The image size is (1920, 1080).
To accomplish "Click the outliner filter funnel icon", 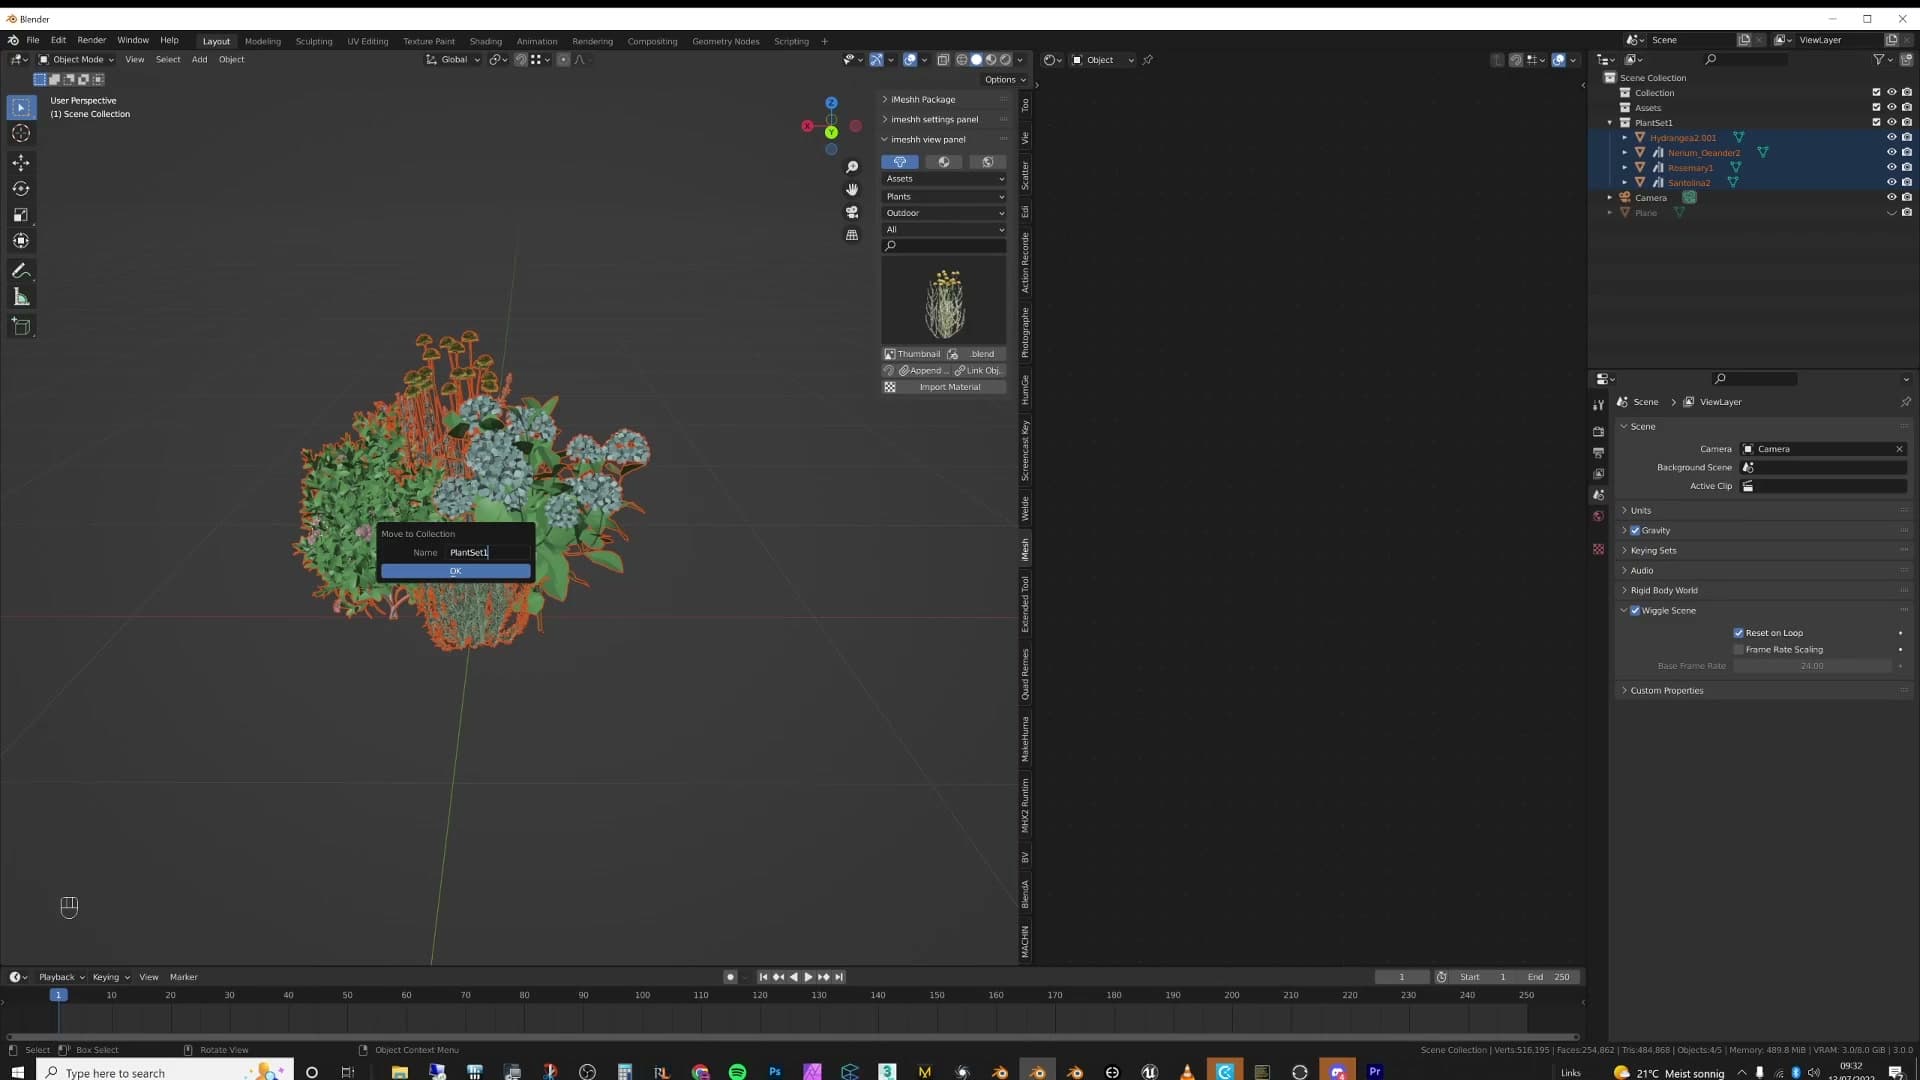I will click(x=1879, y=59).
